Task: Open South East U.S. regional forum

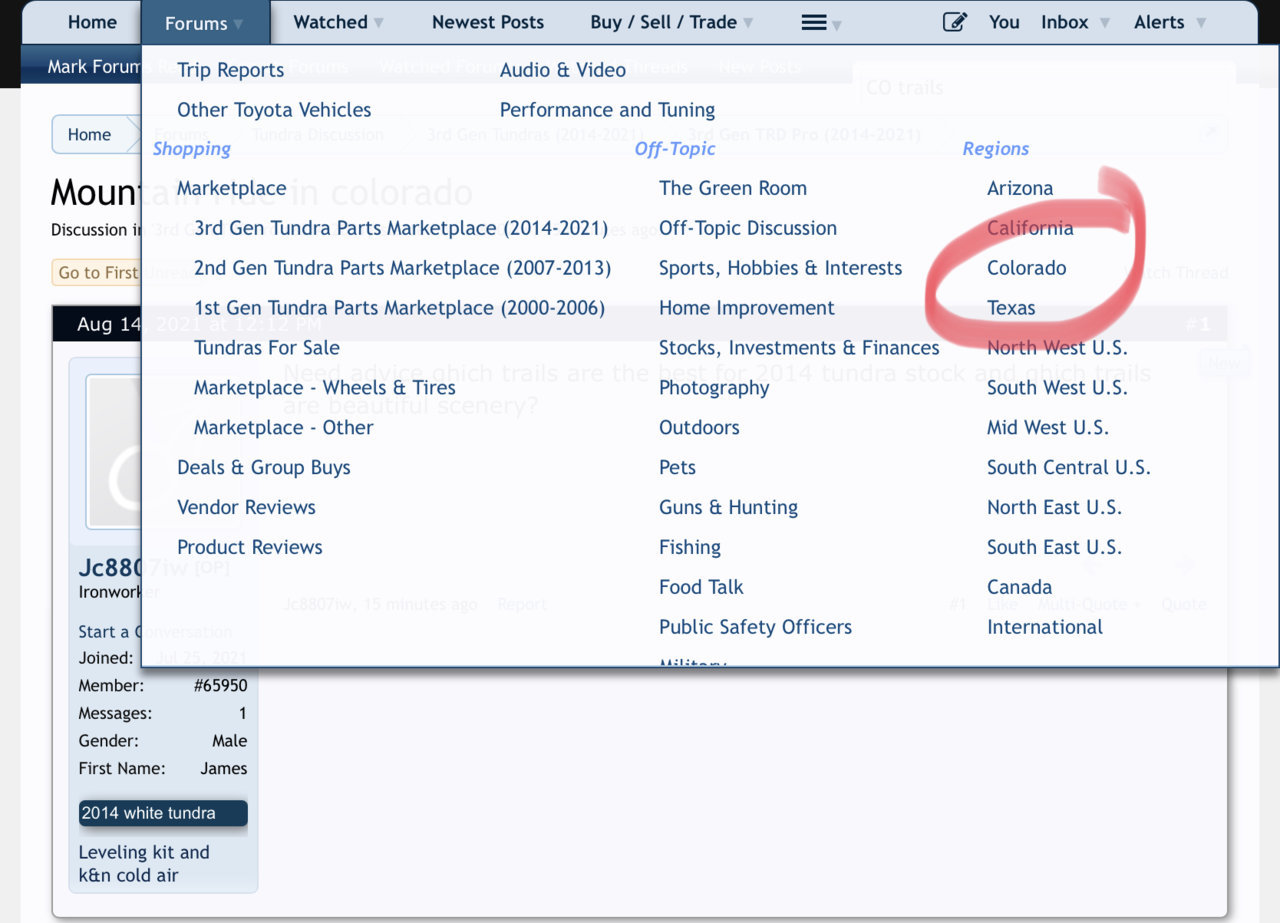Action: (x=1054, y=548)
